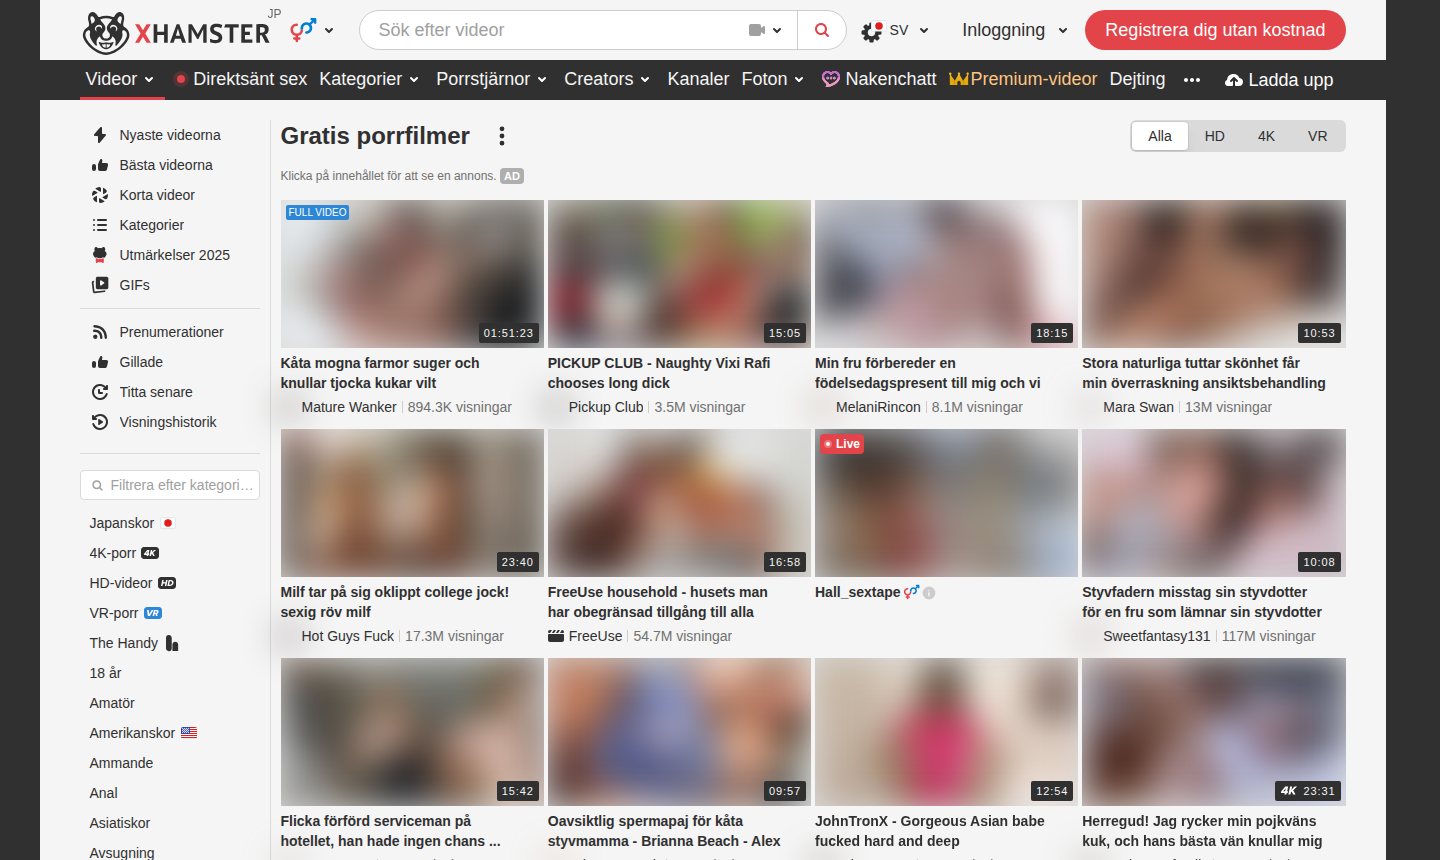Click the crown Premium-videor icon

(x=958, y=79)
